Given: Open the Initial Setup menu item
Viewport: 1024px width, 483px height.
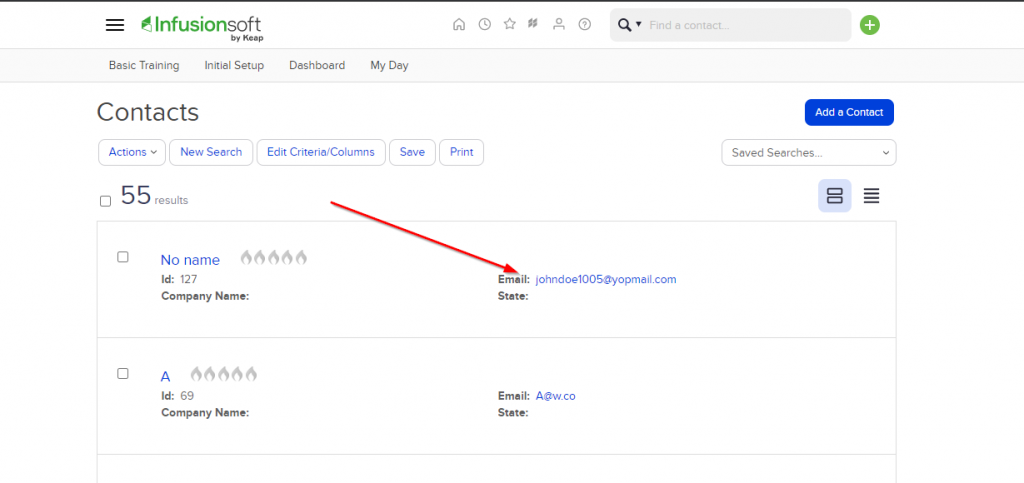Looking at the screenshot, I should (234, 65).
